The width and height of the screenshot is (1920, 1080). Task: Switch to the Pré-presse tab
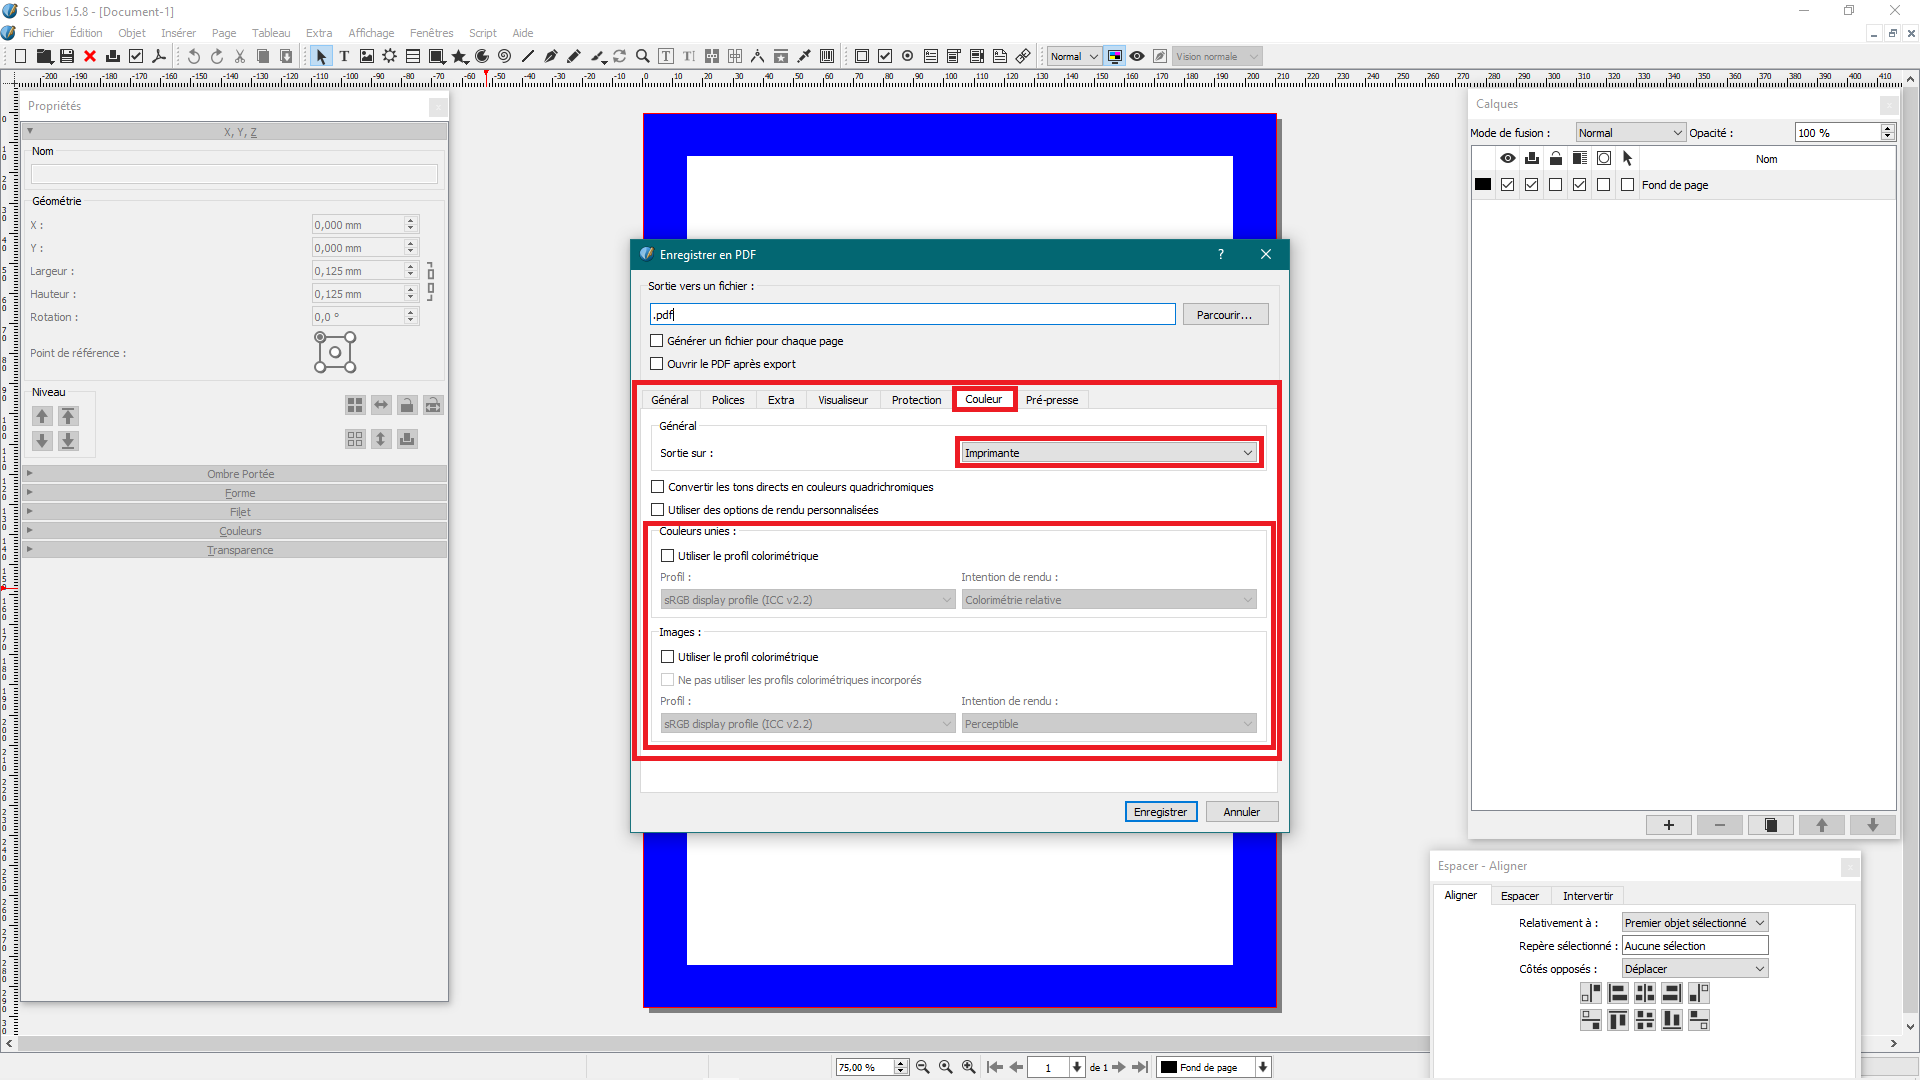point(1051,400)
